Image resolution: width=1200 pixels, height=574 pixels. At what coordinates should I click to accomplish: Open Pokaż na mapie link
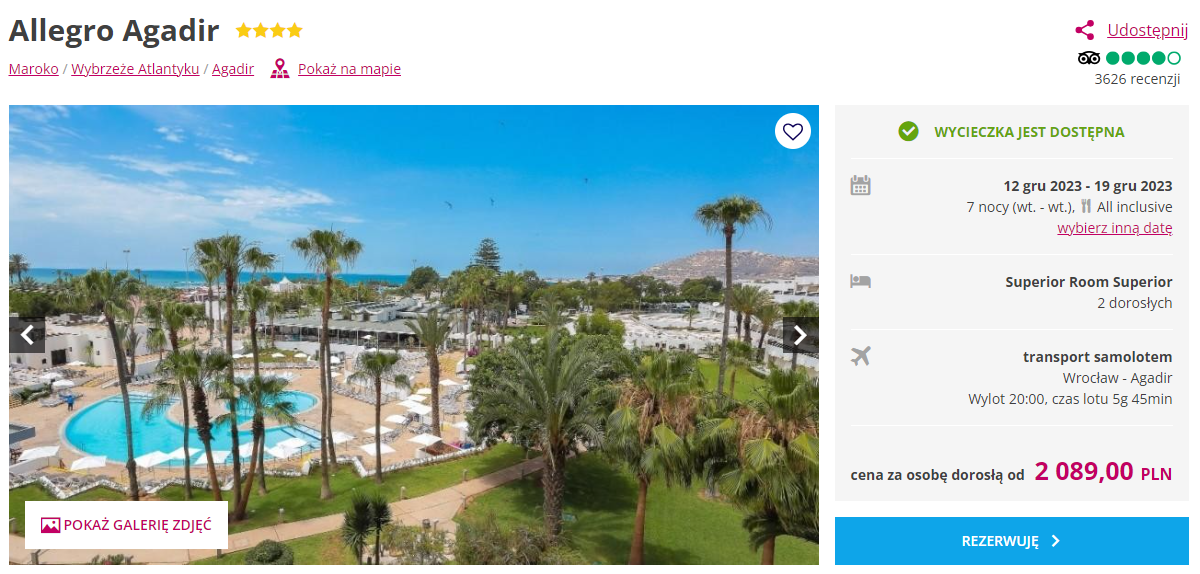pyautogui.click(x=349, y=69)
